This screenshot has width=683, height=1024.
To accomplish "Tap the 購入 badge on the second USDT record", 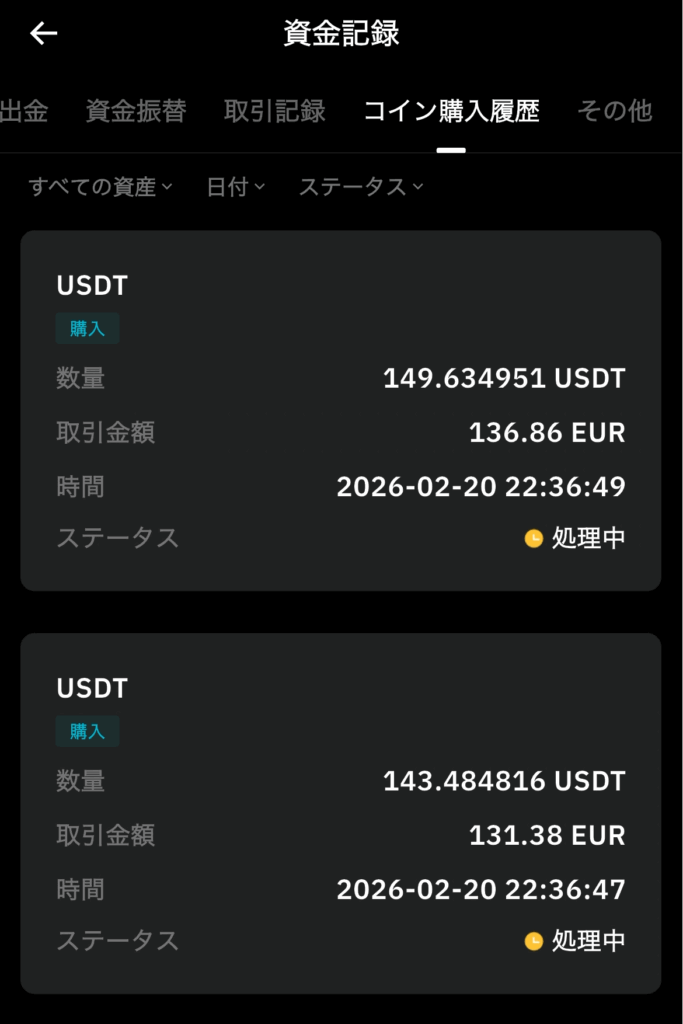I will (x=87, y=732).
